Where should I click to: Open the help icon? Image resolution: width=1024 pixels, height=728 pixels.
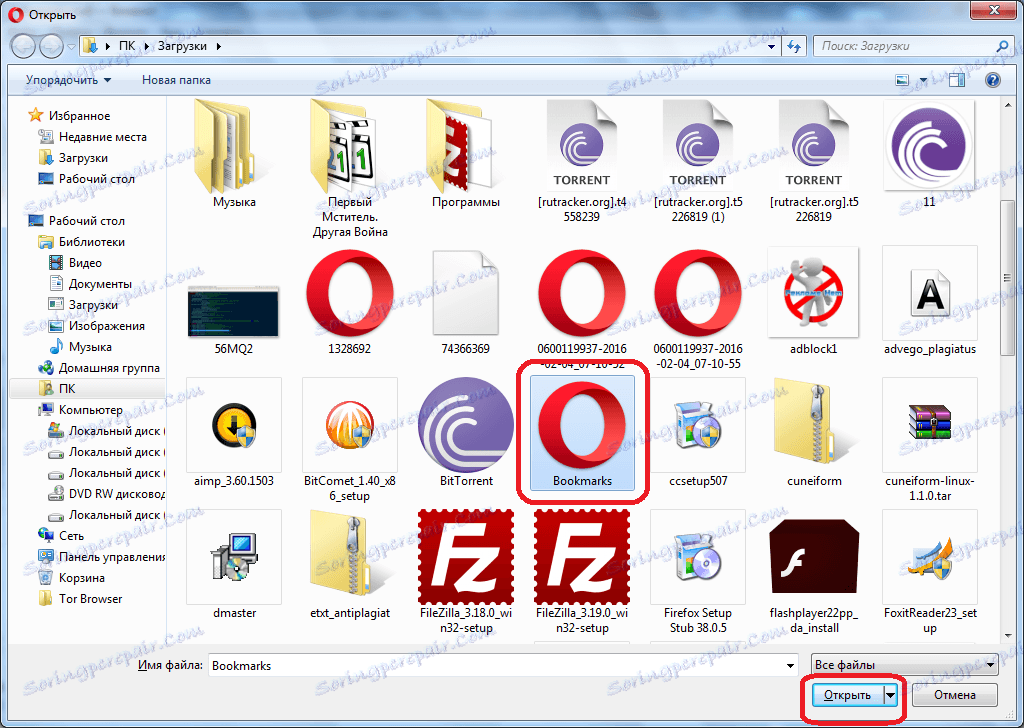tap(993, 80)
